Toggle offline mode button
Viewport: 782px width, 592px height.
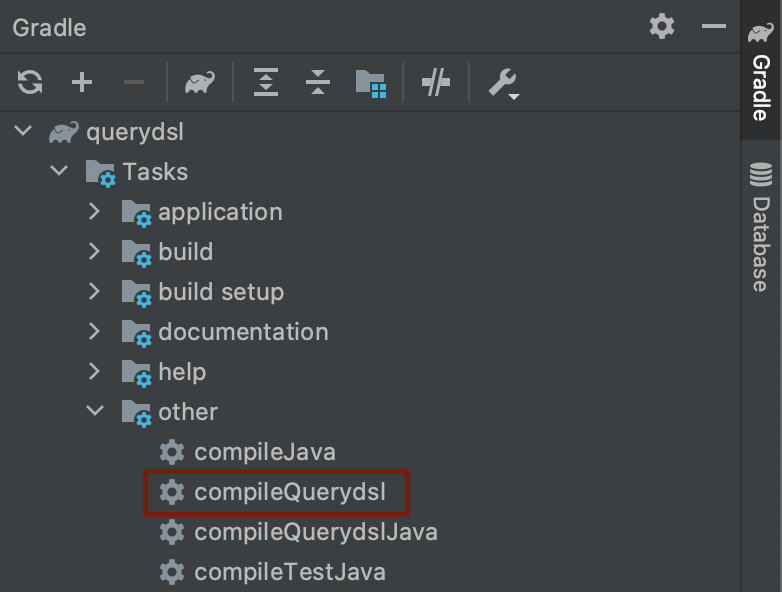pos(436,82)
